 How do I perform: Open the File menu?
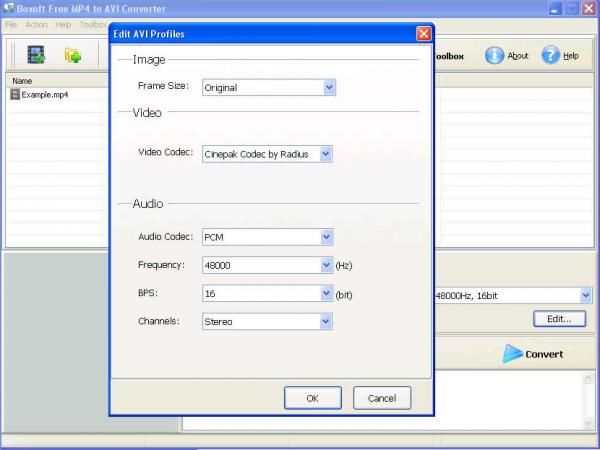[11, 25]
